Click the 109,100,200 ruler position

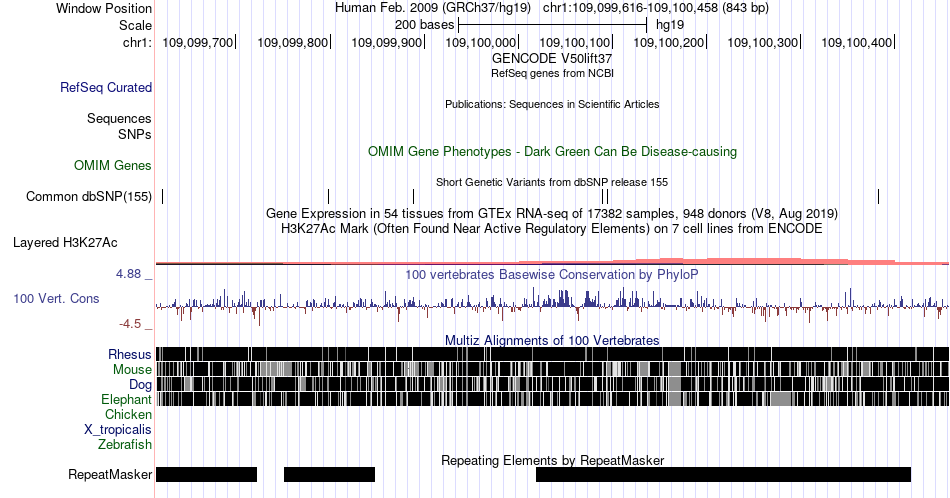click(669, 42)
